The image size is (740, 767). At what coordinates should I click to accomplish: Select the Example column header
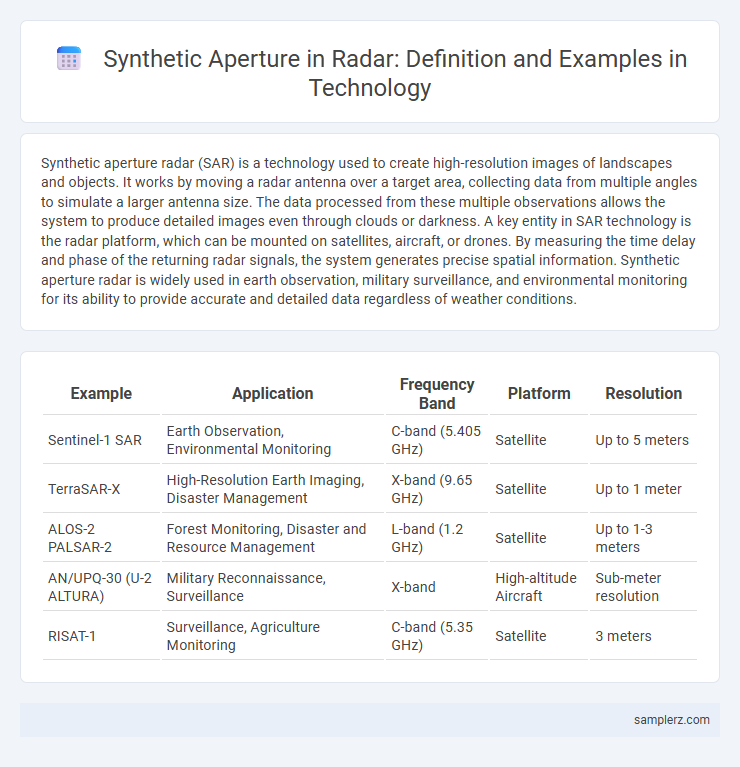coord(101,394)
